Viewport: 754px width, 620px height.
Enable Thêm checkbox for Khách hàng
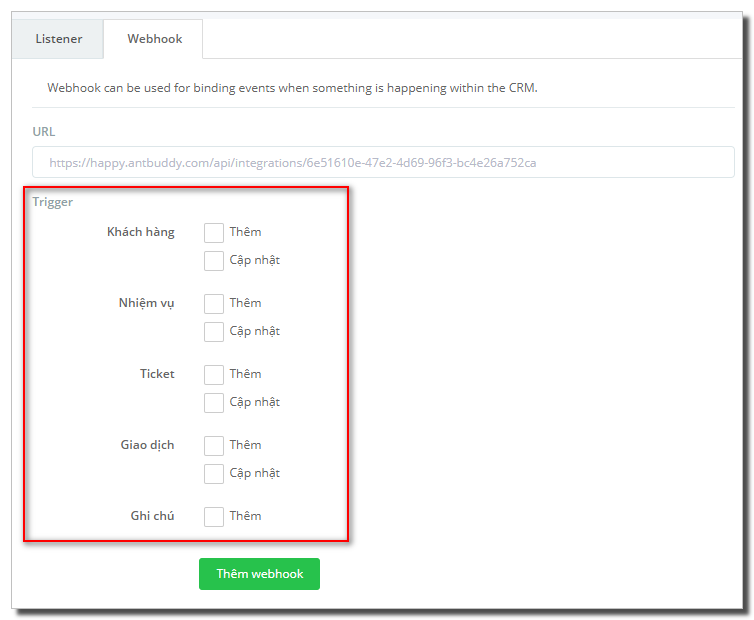(x=214, y=233)
